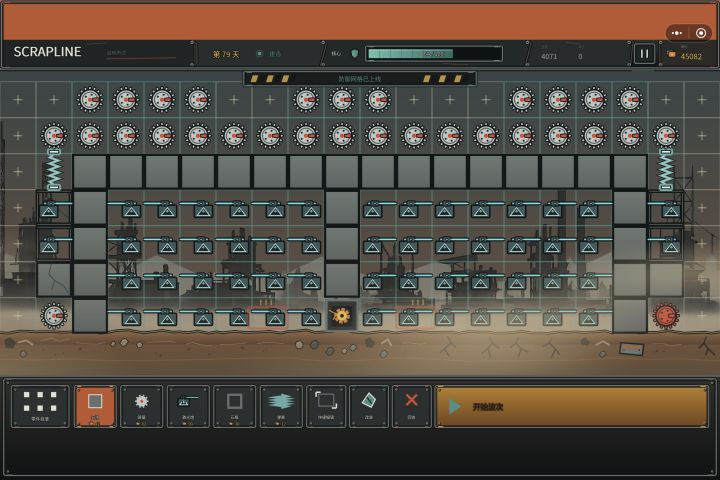Click the core shield icon
Image resolution: width=720 pixels, height=480 pixels.
(354, 54)
